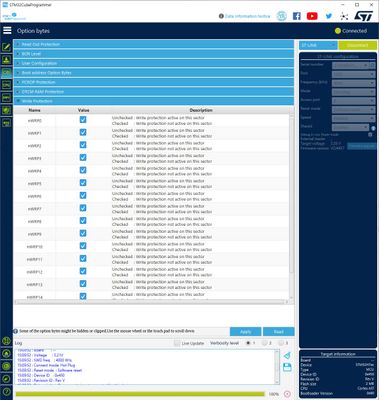Expand the PCROP Protection section

point(154,82)
